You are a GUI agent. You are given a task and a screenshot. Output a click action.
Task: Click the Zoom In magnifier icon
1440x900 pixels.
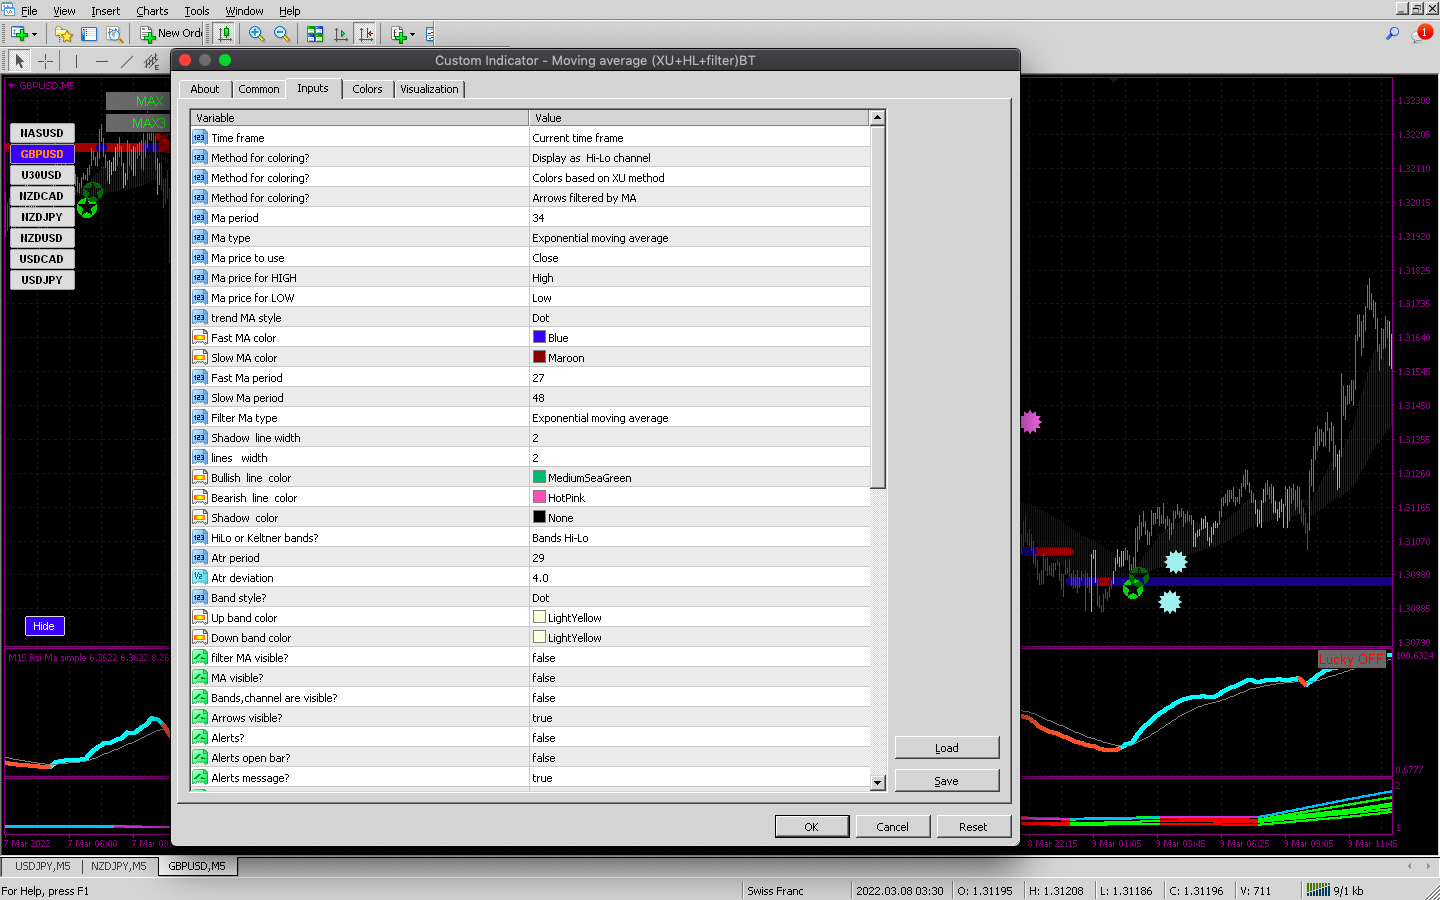[x=257, y=34]
